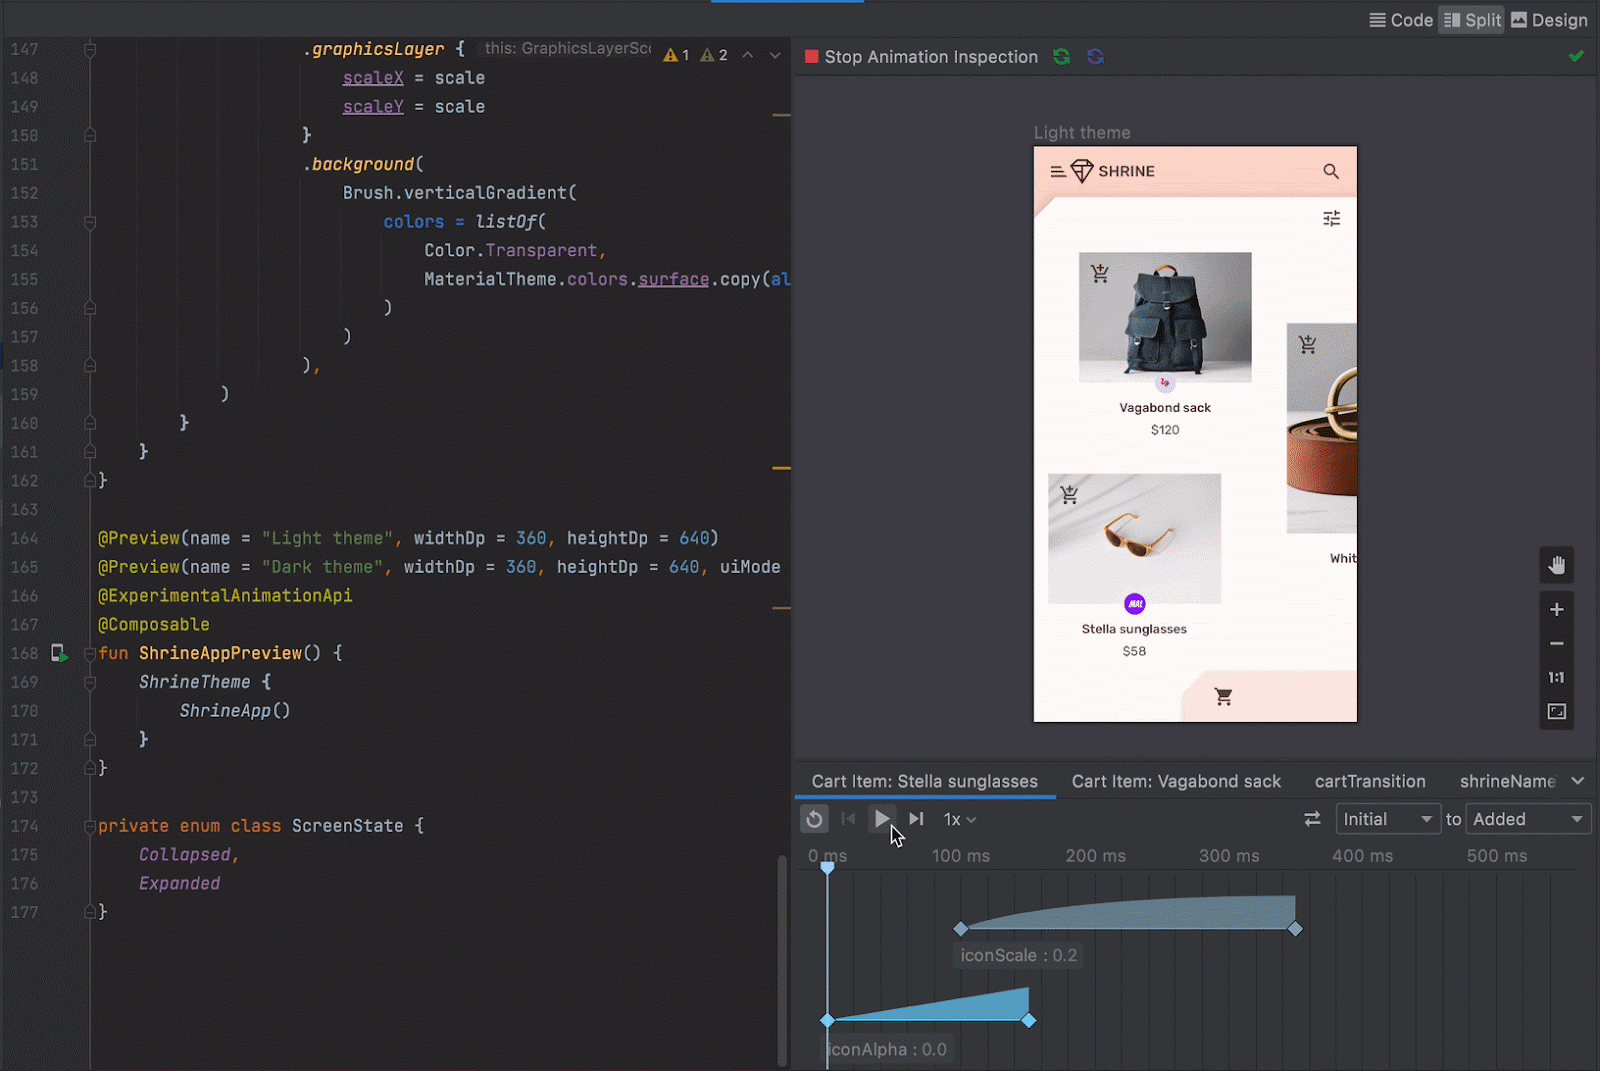Switch to the Cart Item: Vagabond sack tab
1600x1071 pixels.
[1176, 781]
